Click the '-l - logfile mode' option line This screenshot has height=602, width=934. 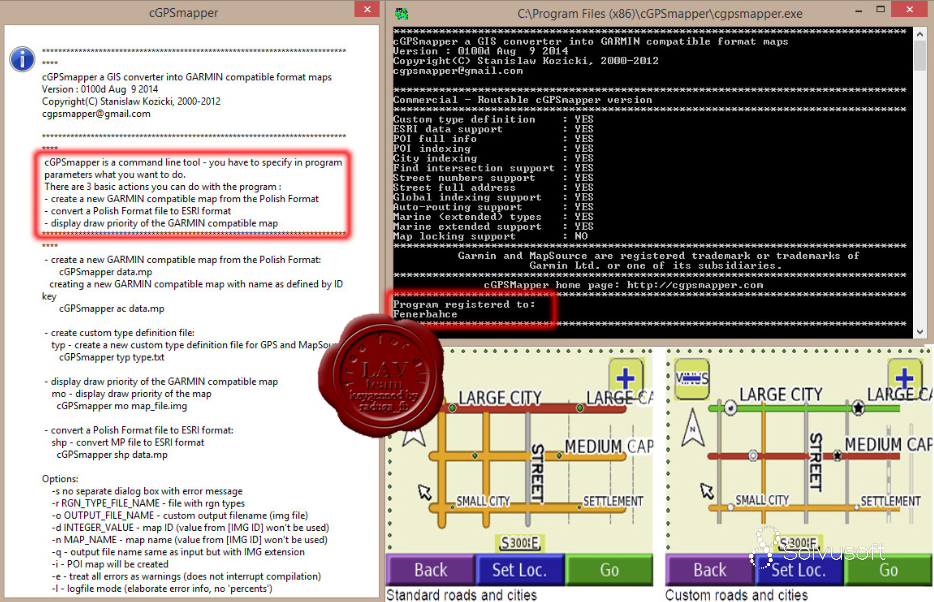(162, 589)
